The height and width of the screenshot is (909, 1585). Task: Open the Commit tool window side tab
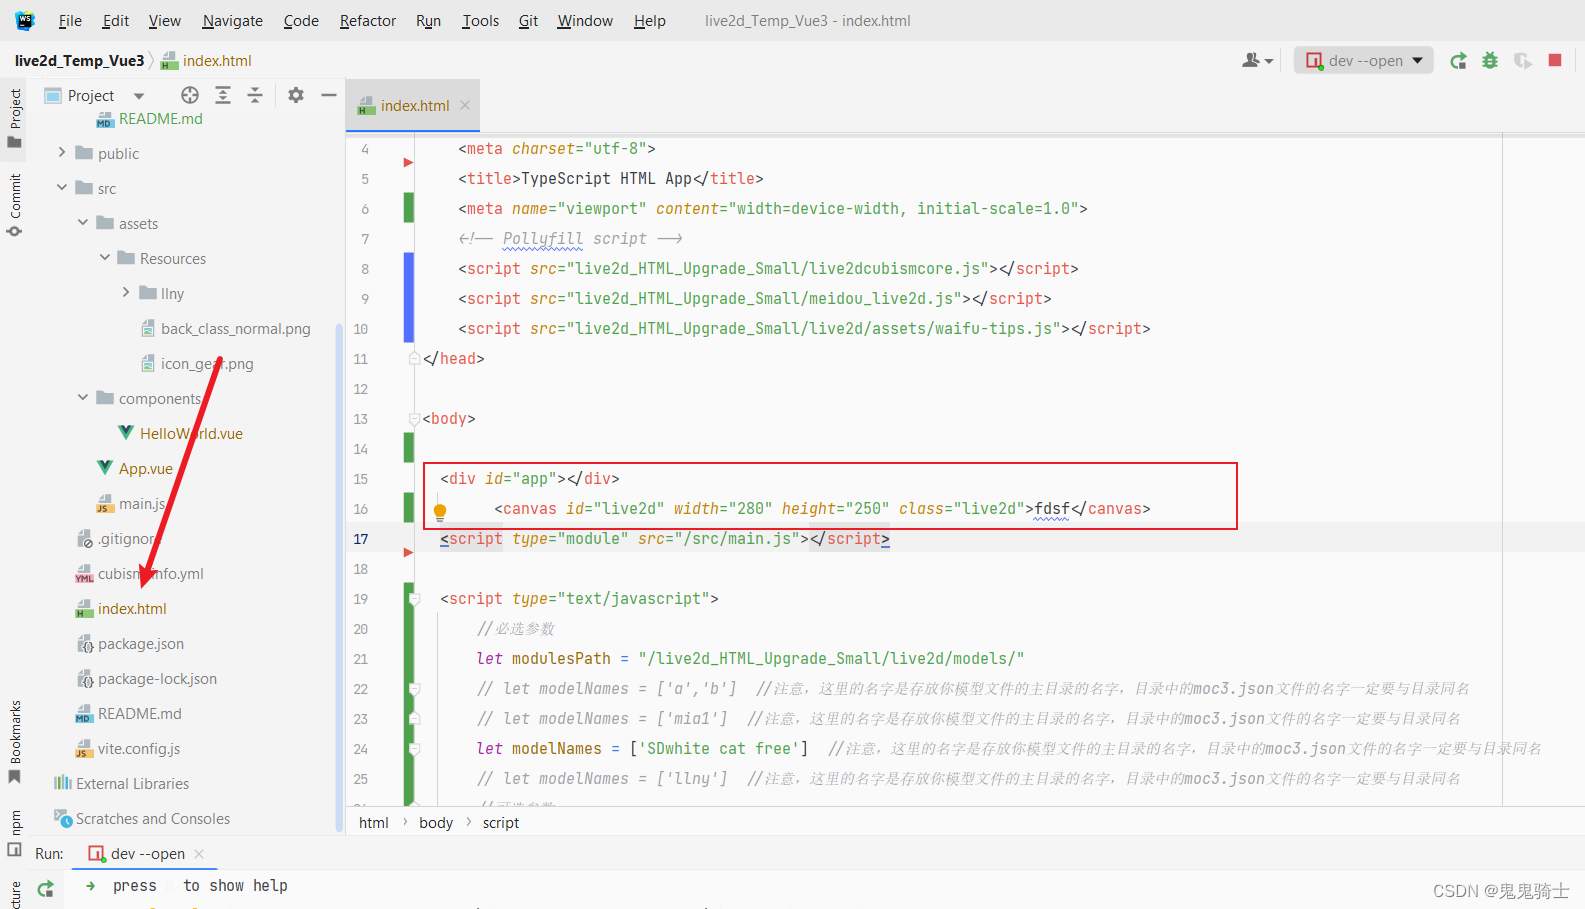pyautogui.click(x=15, y=205)
